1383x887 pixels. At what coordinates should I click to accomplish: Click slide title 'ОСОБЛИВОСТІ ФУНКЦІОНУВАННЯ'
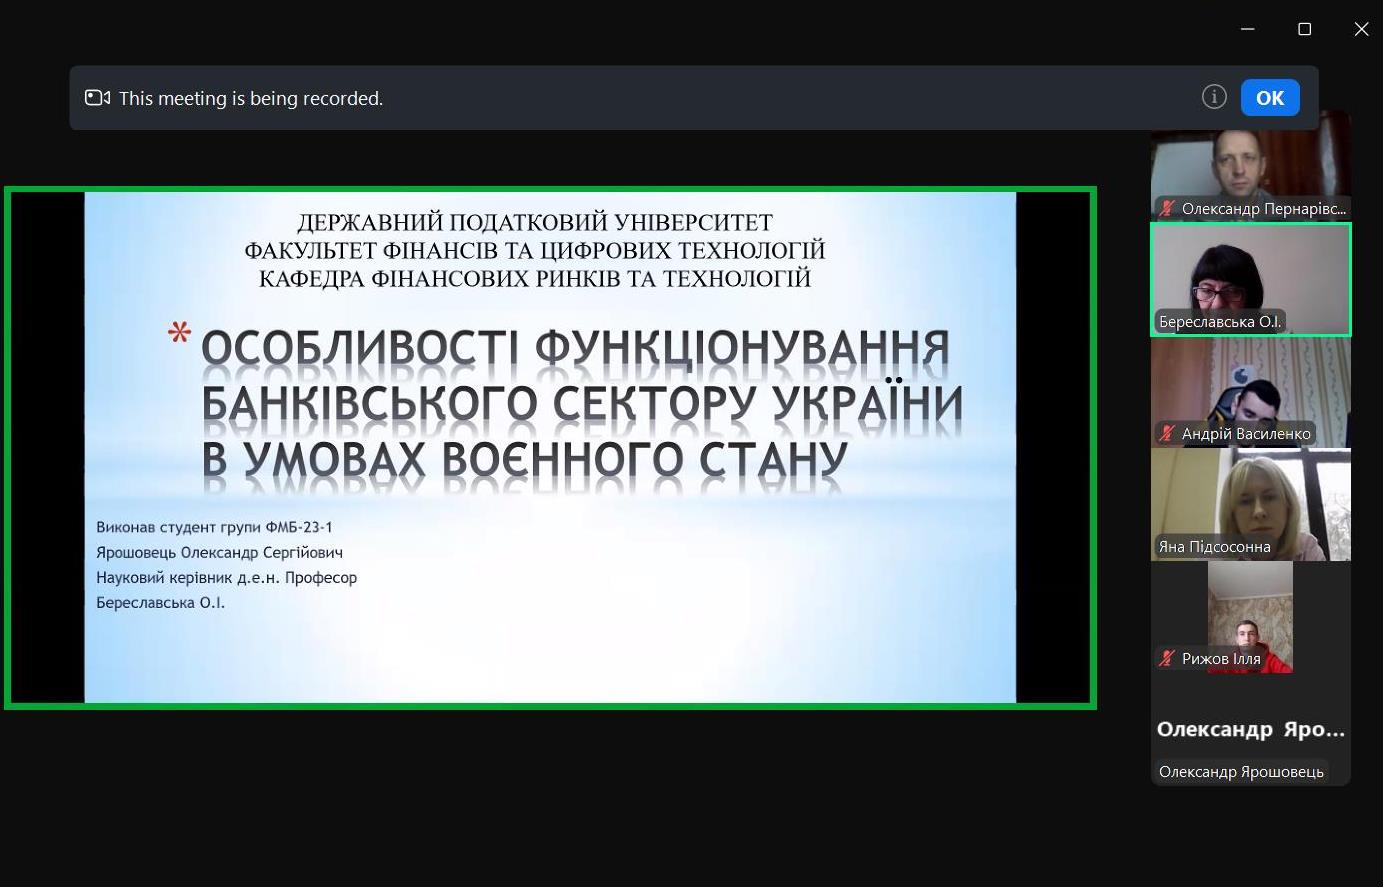coord(575,348)
